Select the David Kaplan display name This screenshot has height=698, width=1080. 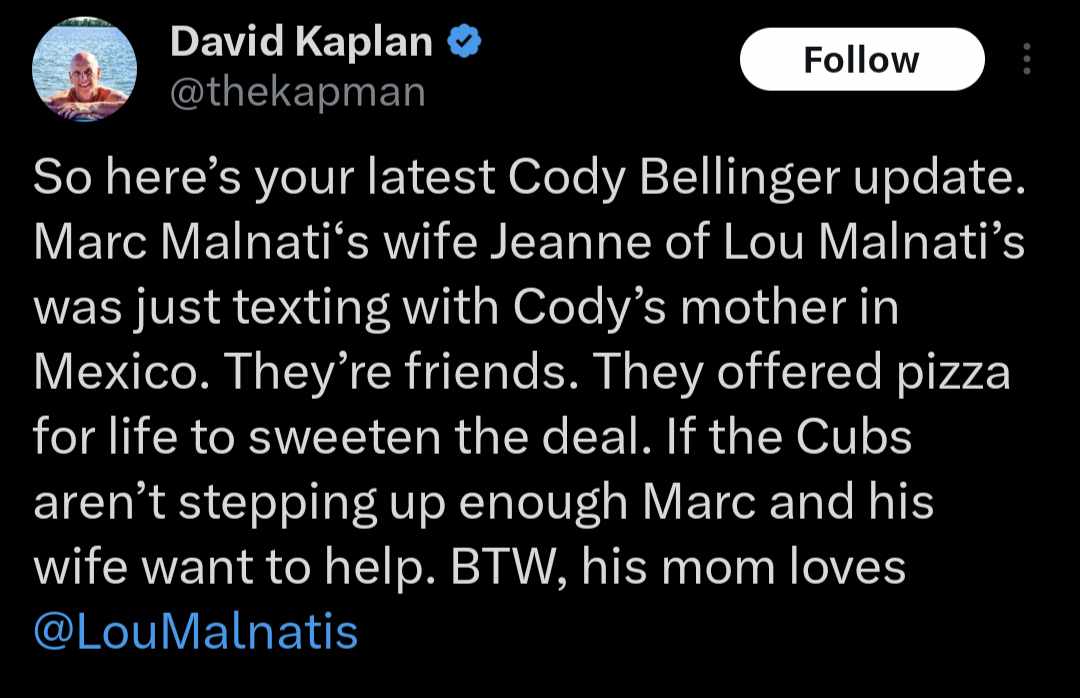pos(301,41)
